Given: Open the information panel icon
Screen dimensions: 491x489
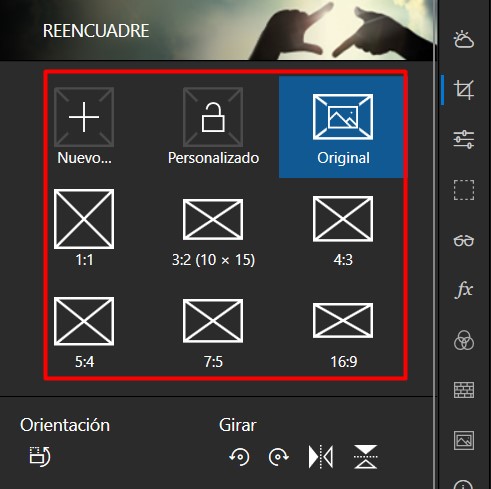Looking at the screenshot, I should pyautogui.click(x=464, y=484).
